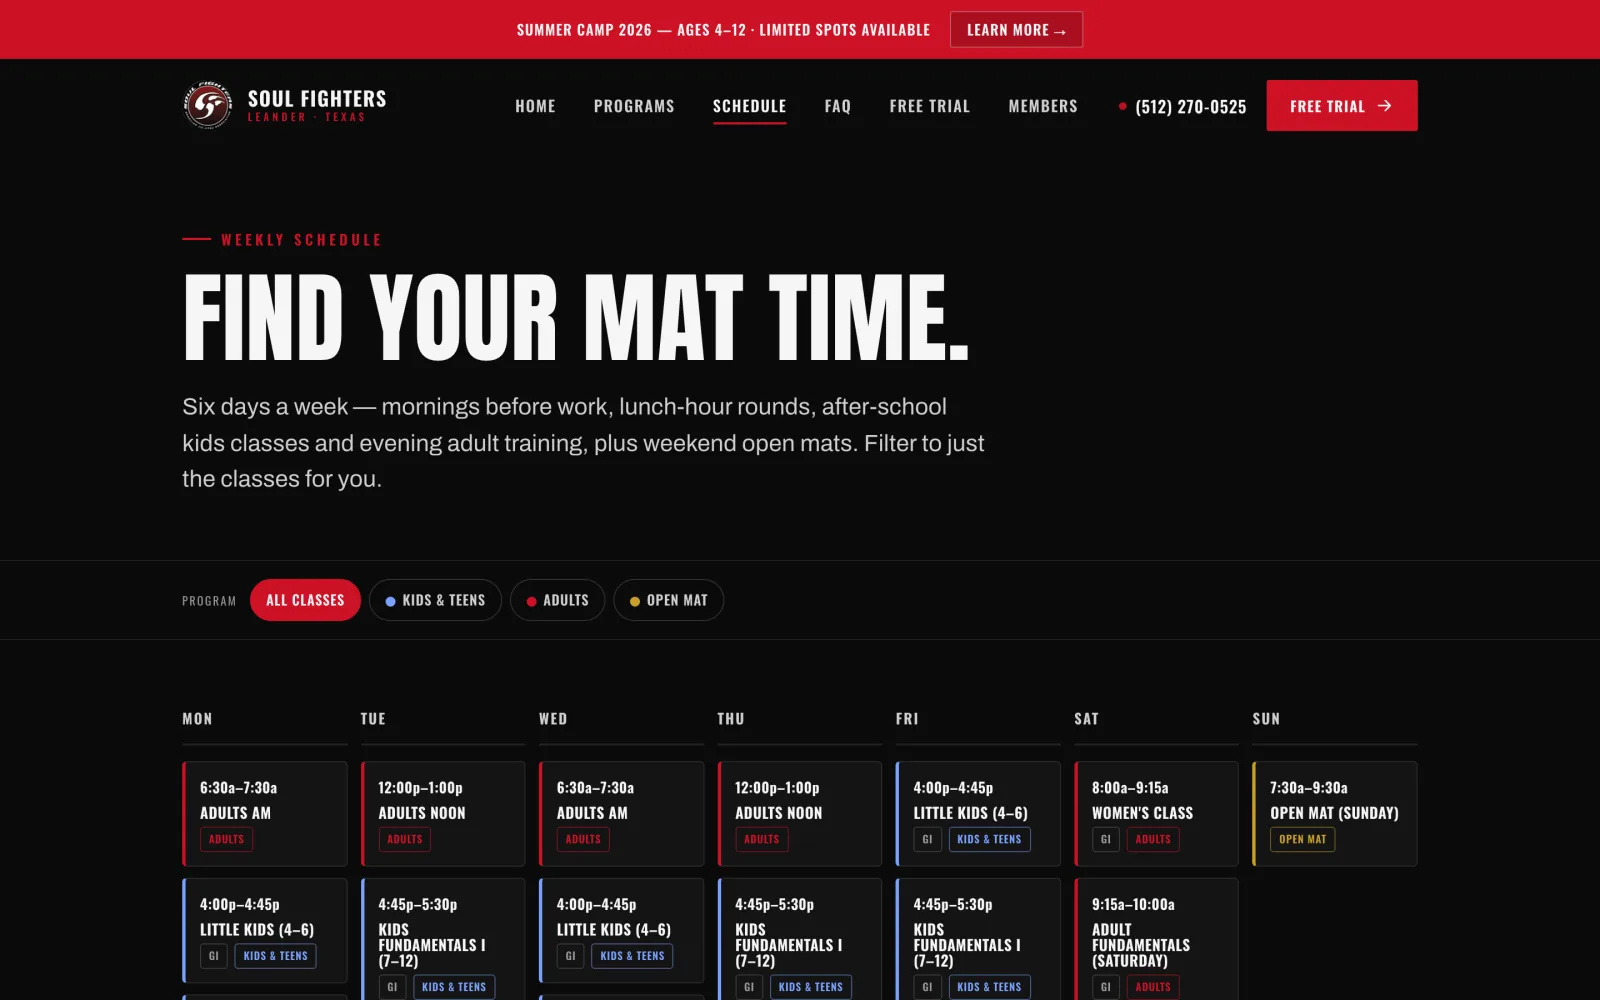Click the FRI column header

(x=907, y=719)
